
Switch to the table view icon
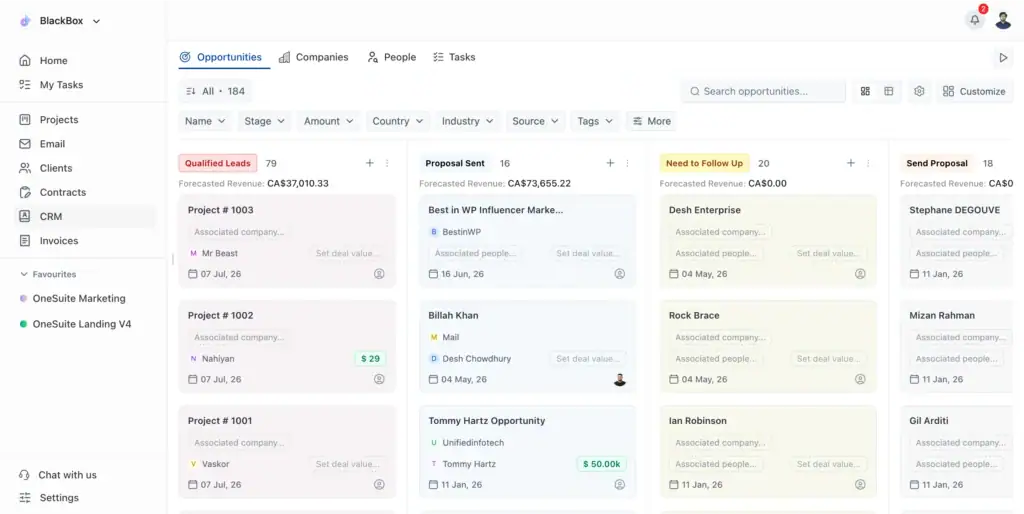click(x=889, y=91)
